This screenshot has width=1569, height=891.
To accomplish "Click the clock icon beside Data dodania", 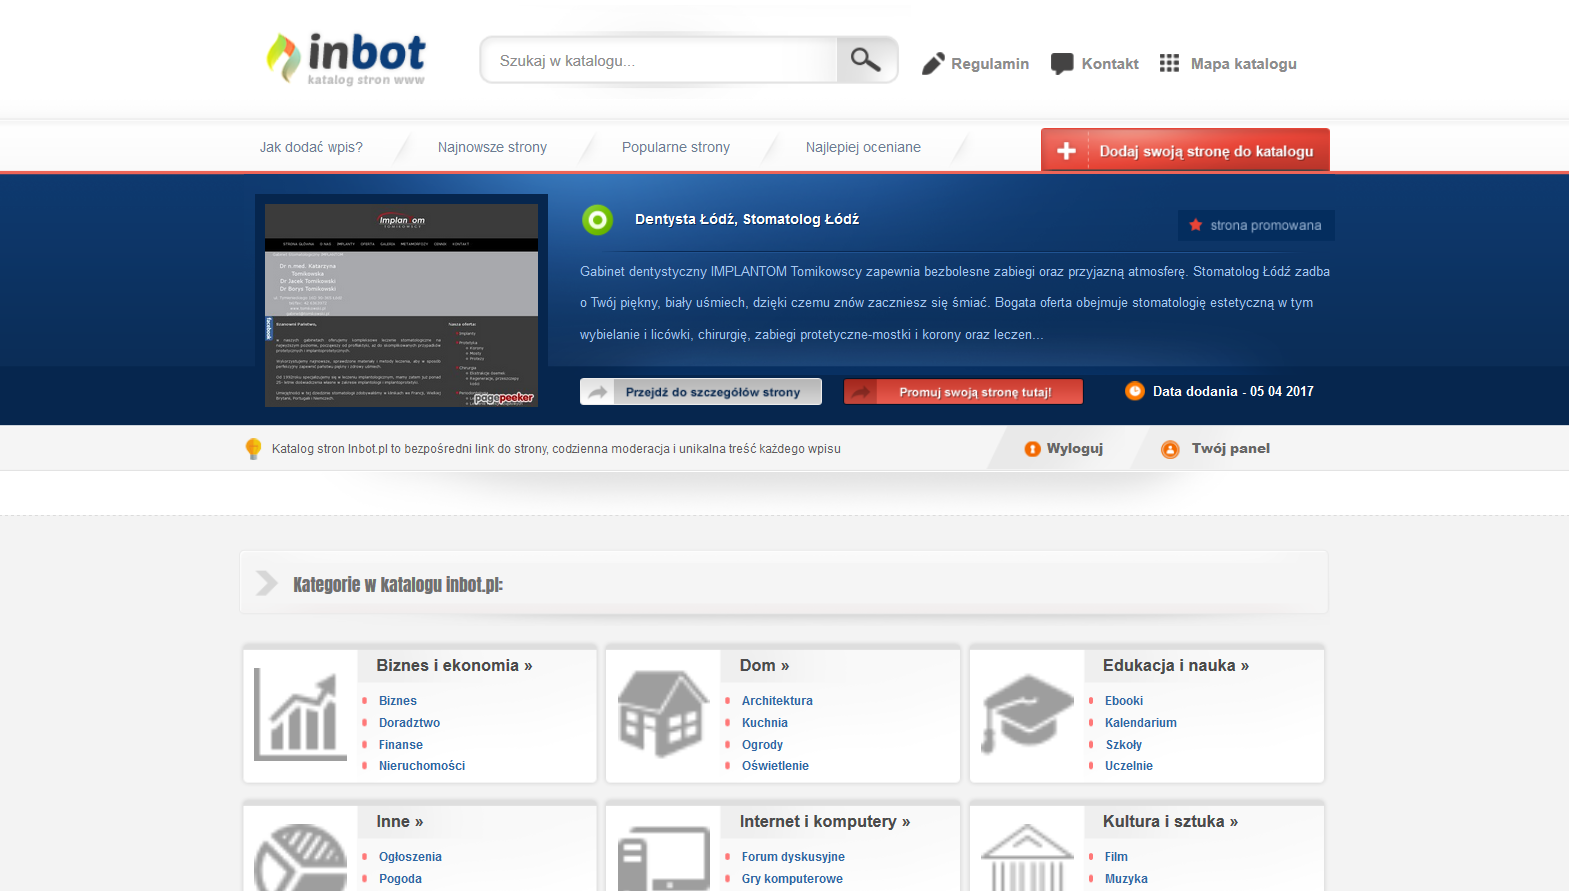I will point(1134,391).
